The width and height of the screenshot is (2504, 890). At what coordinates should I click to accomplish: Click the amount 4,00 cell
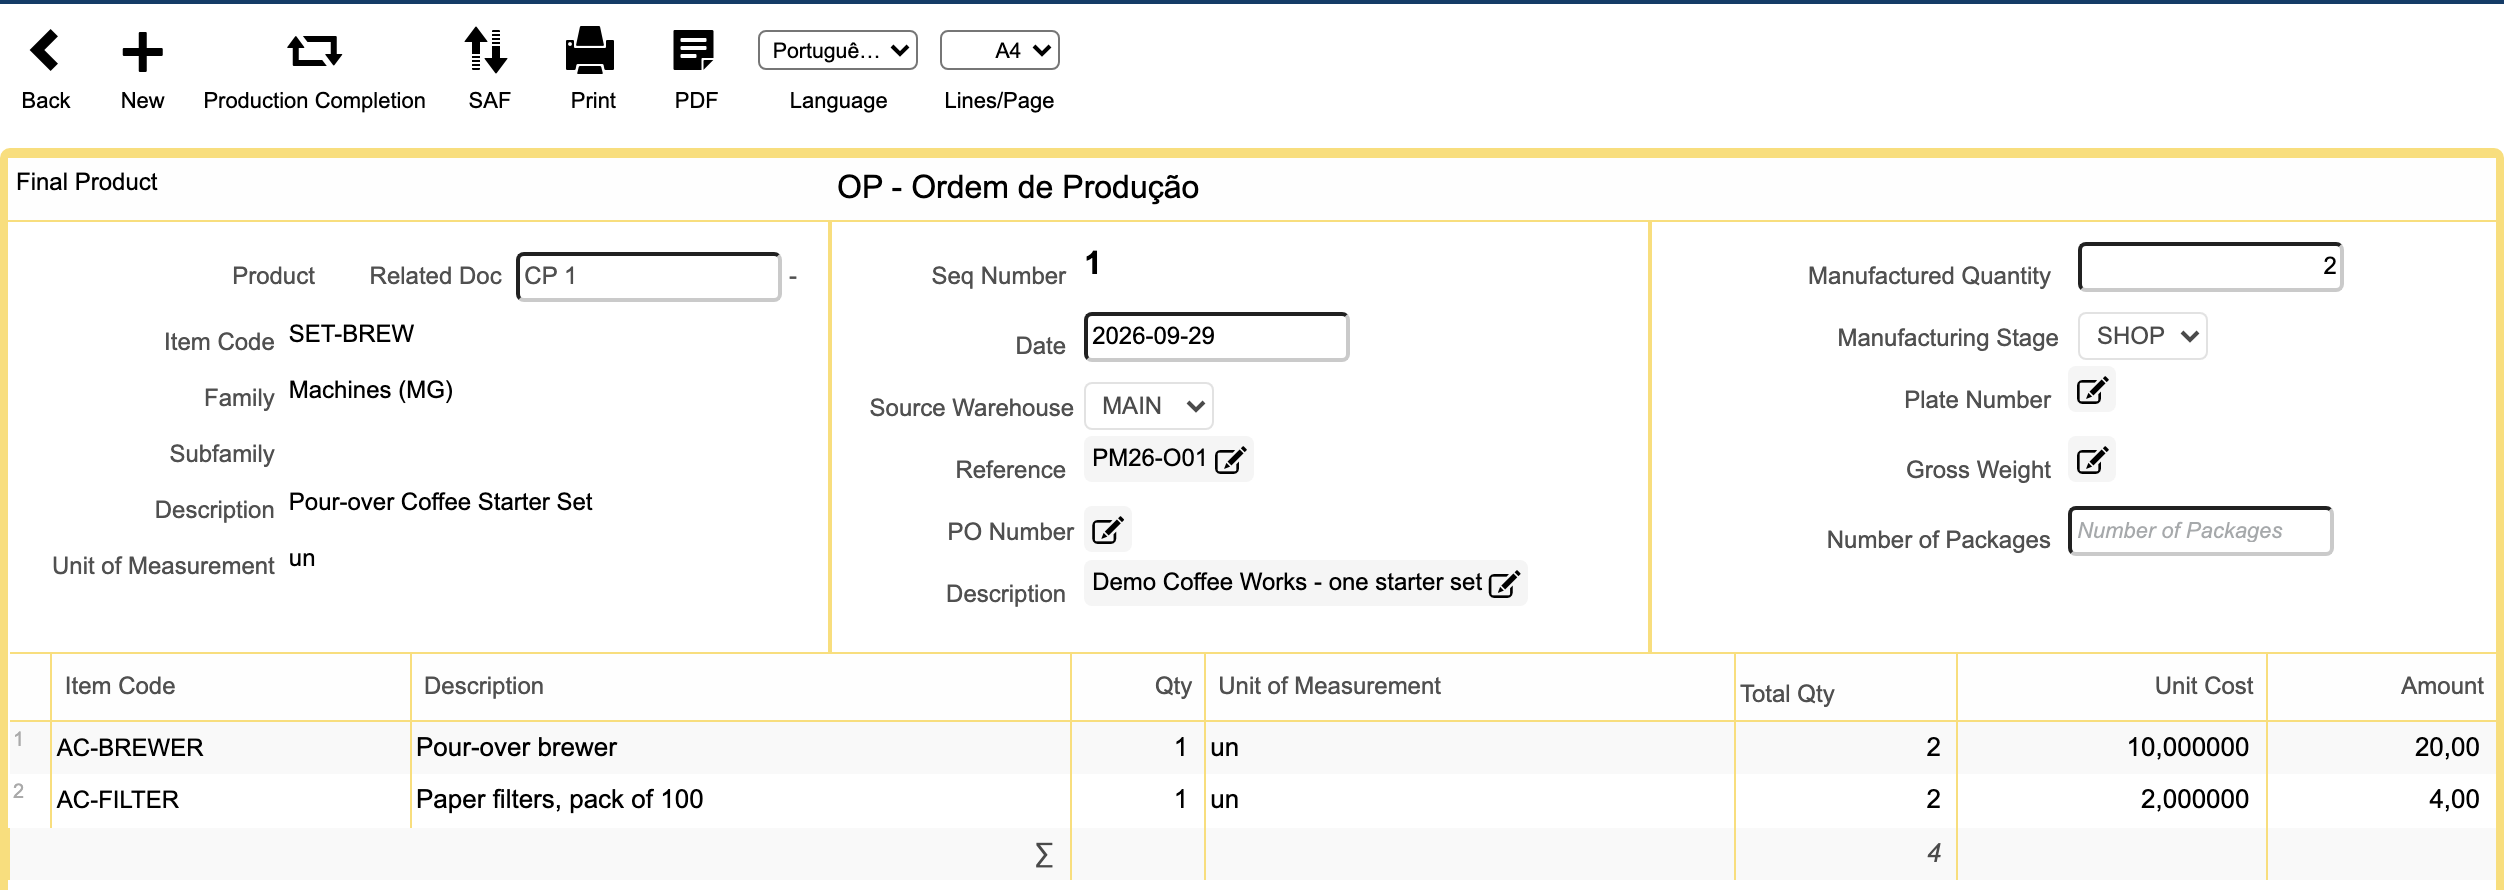coord(2381,799)
